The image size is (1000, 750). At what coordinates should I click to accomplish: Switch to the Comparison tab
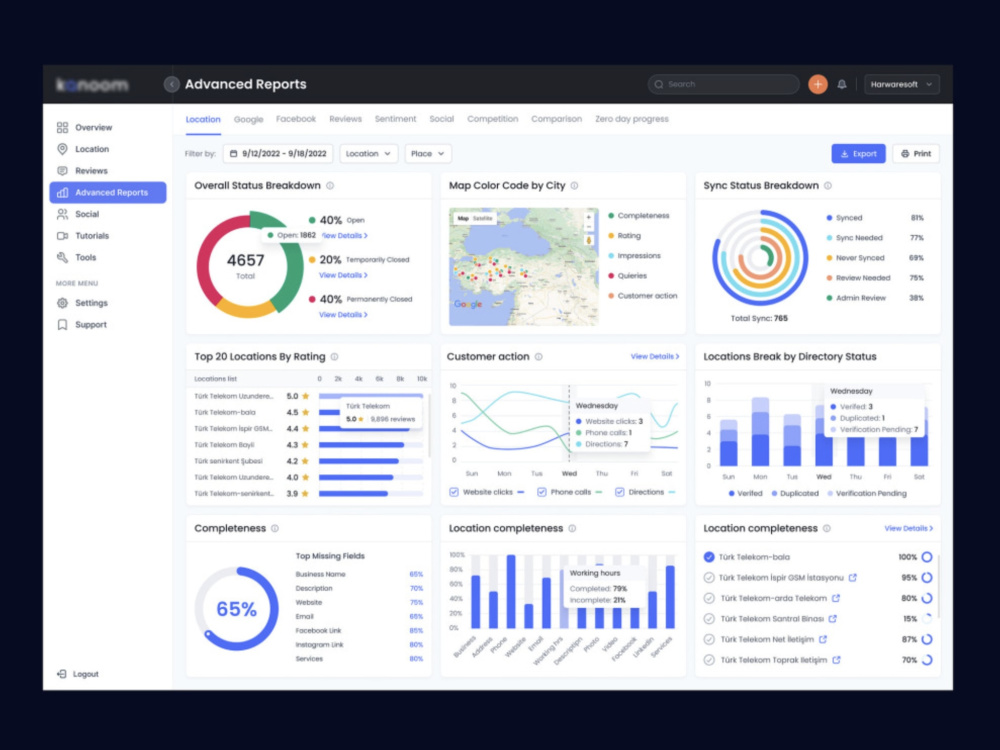coord(556,119)
